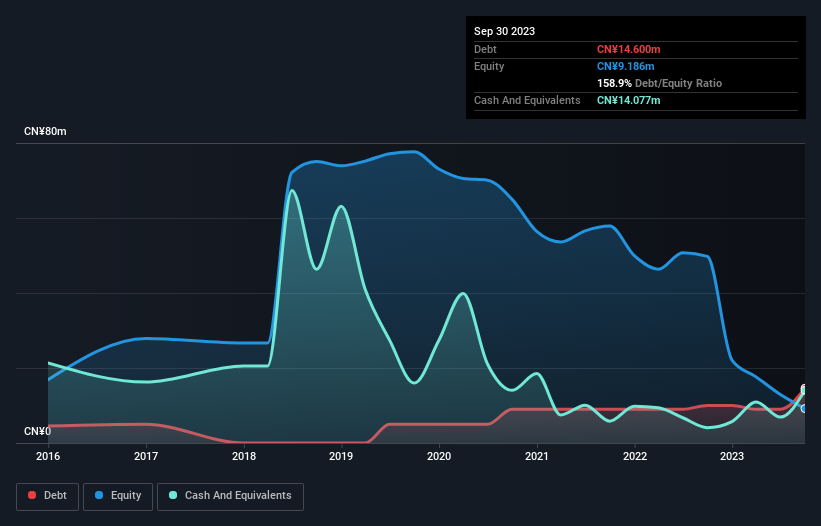Image resolution: width=821 pixels, height=526 pixels.
Task: Click the CN¥14.600m debt value
Action: (x=628, y=49)
